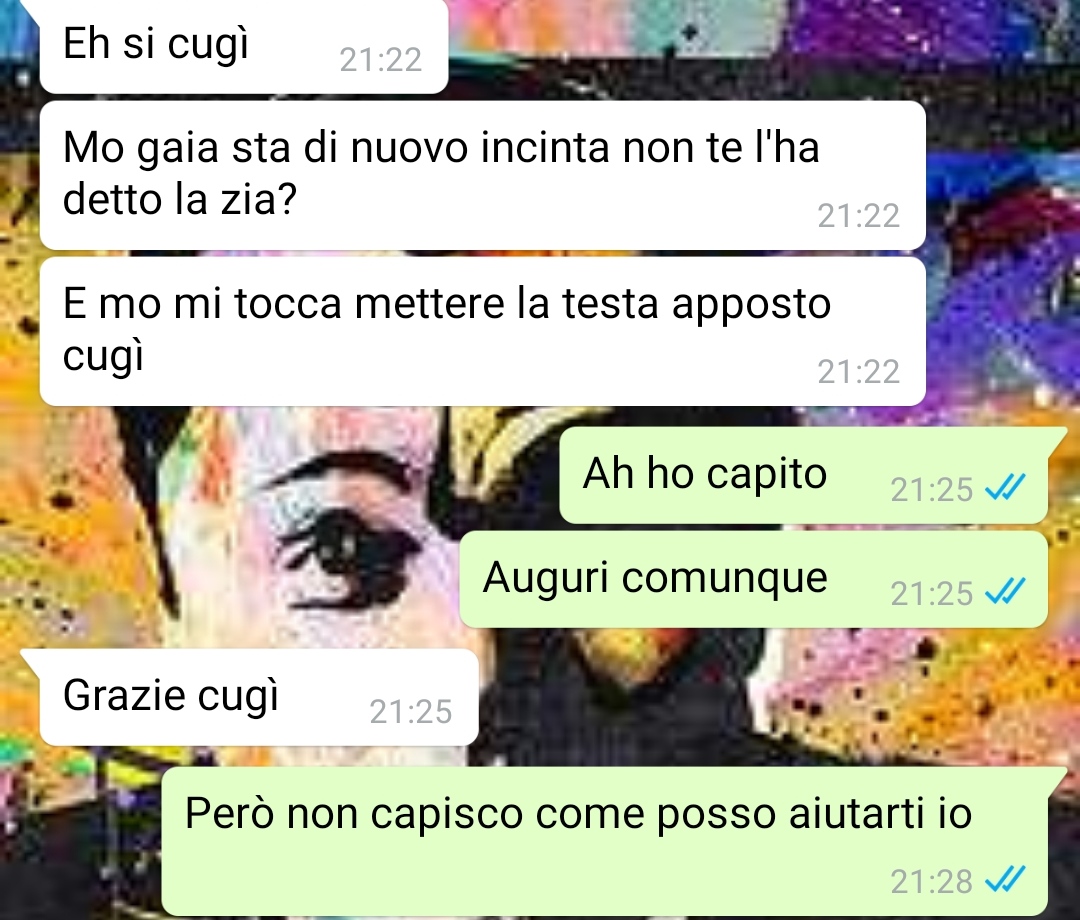Viewport: 1080px width, 920px height.
Task: Tap the "Ah ho capito" sent message
Action: click(x=804, y=475)
